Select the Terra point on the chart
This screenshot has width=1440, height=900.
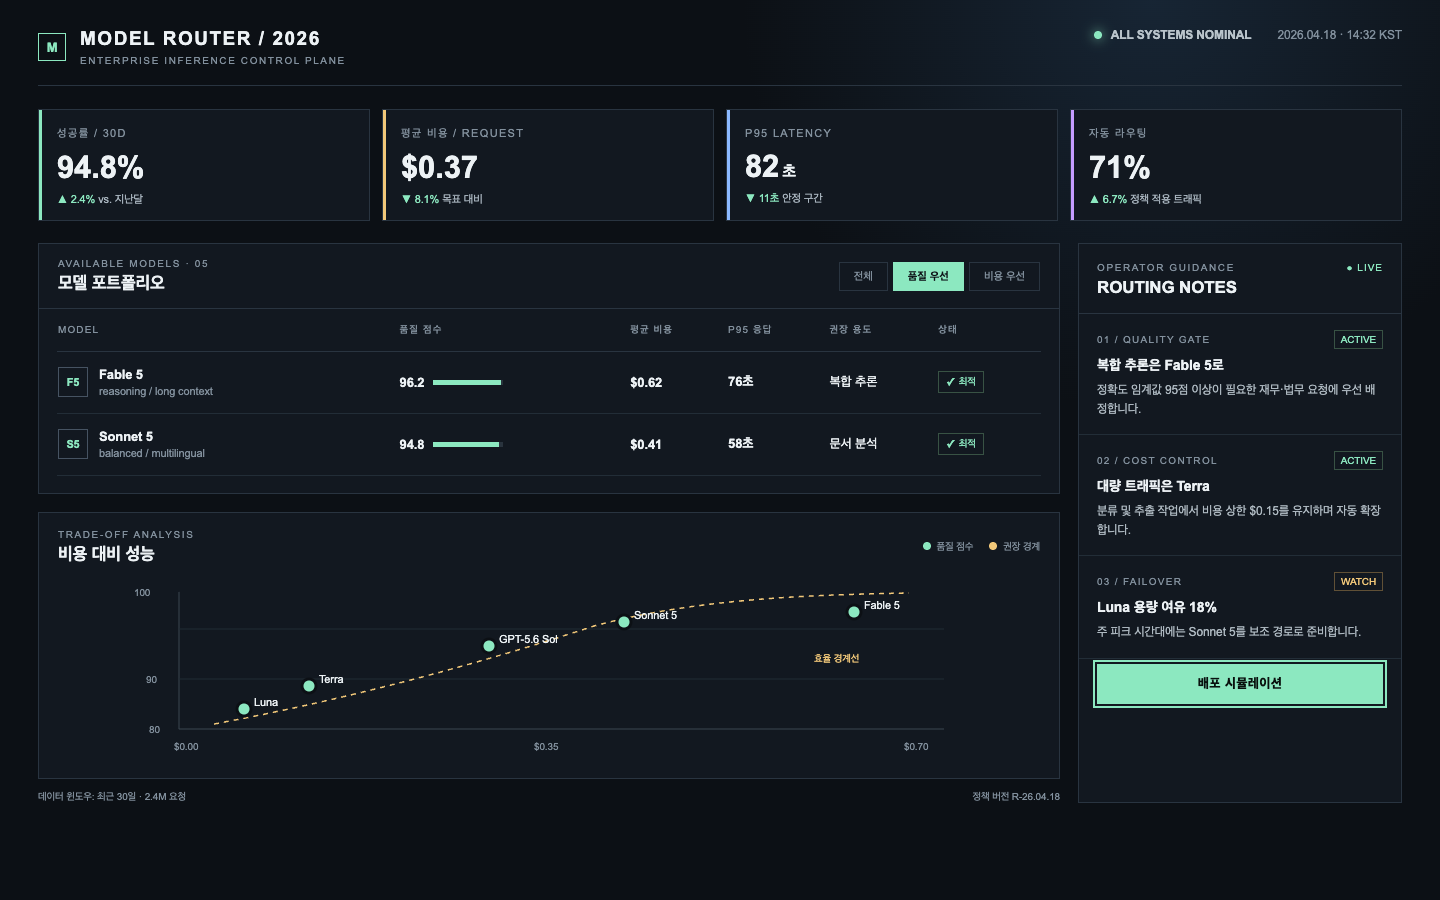309,686
